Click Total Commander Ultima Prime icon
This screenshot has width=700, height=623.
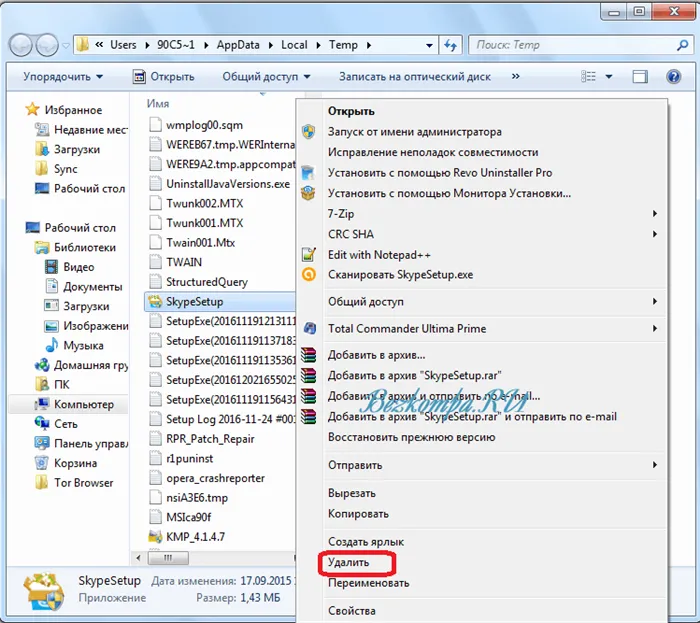[309, 328]
